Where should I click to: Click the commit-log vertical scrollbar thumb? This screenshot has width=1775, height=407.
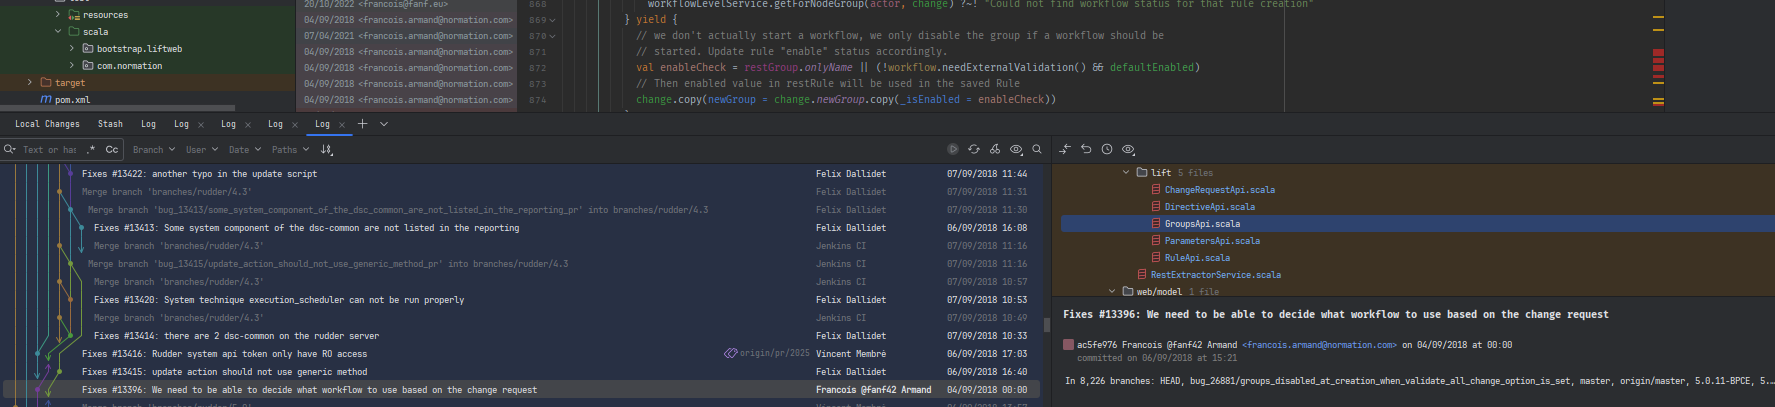(x=1046, y=324)
